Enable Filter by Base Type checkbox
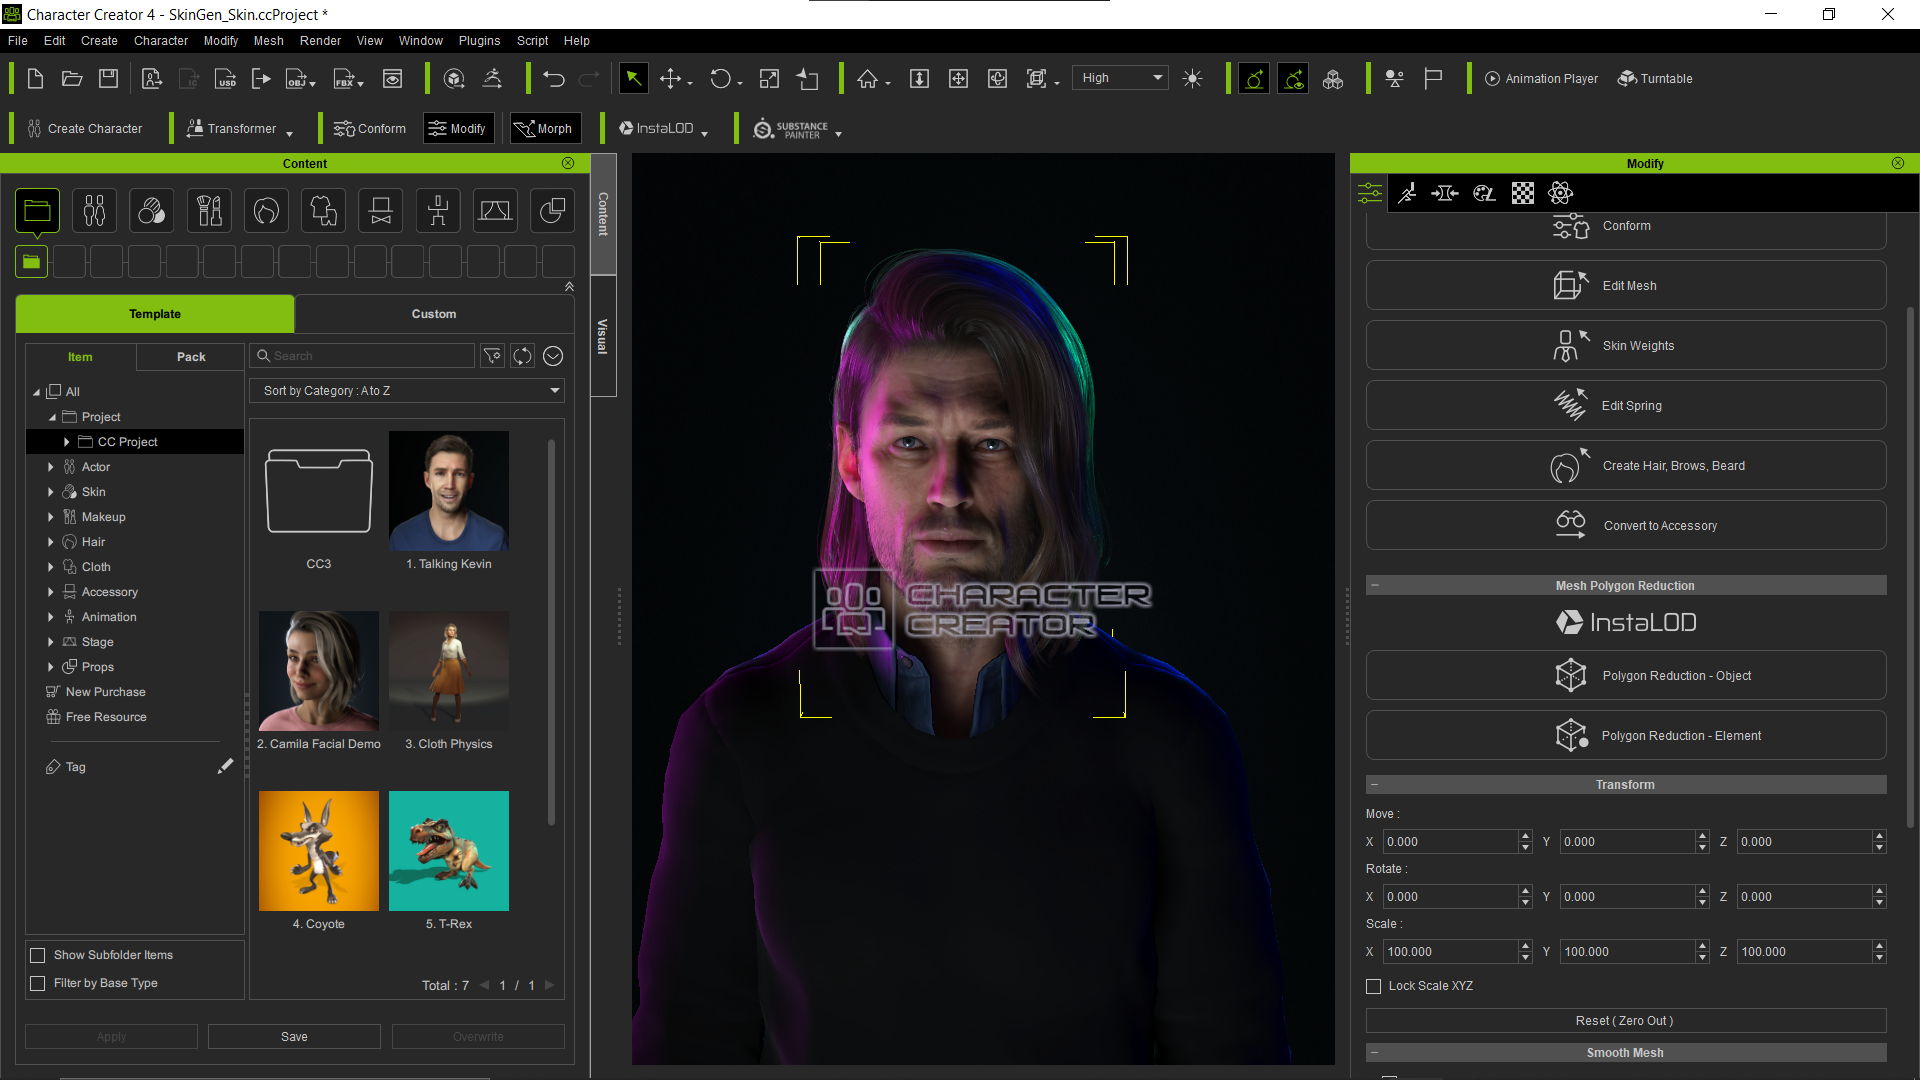This screenshot has height=1080, width=1920. click(x=38, y=983)
